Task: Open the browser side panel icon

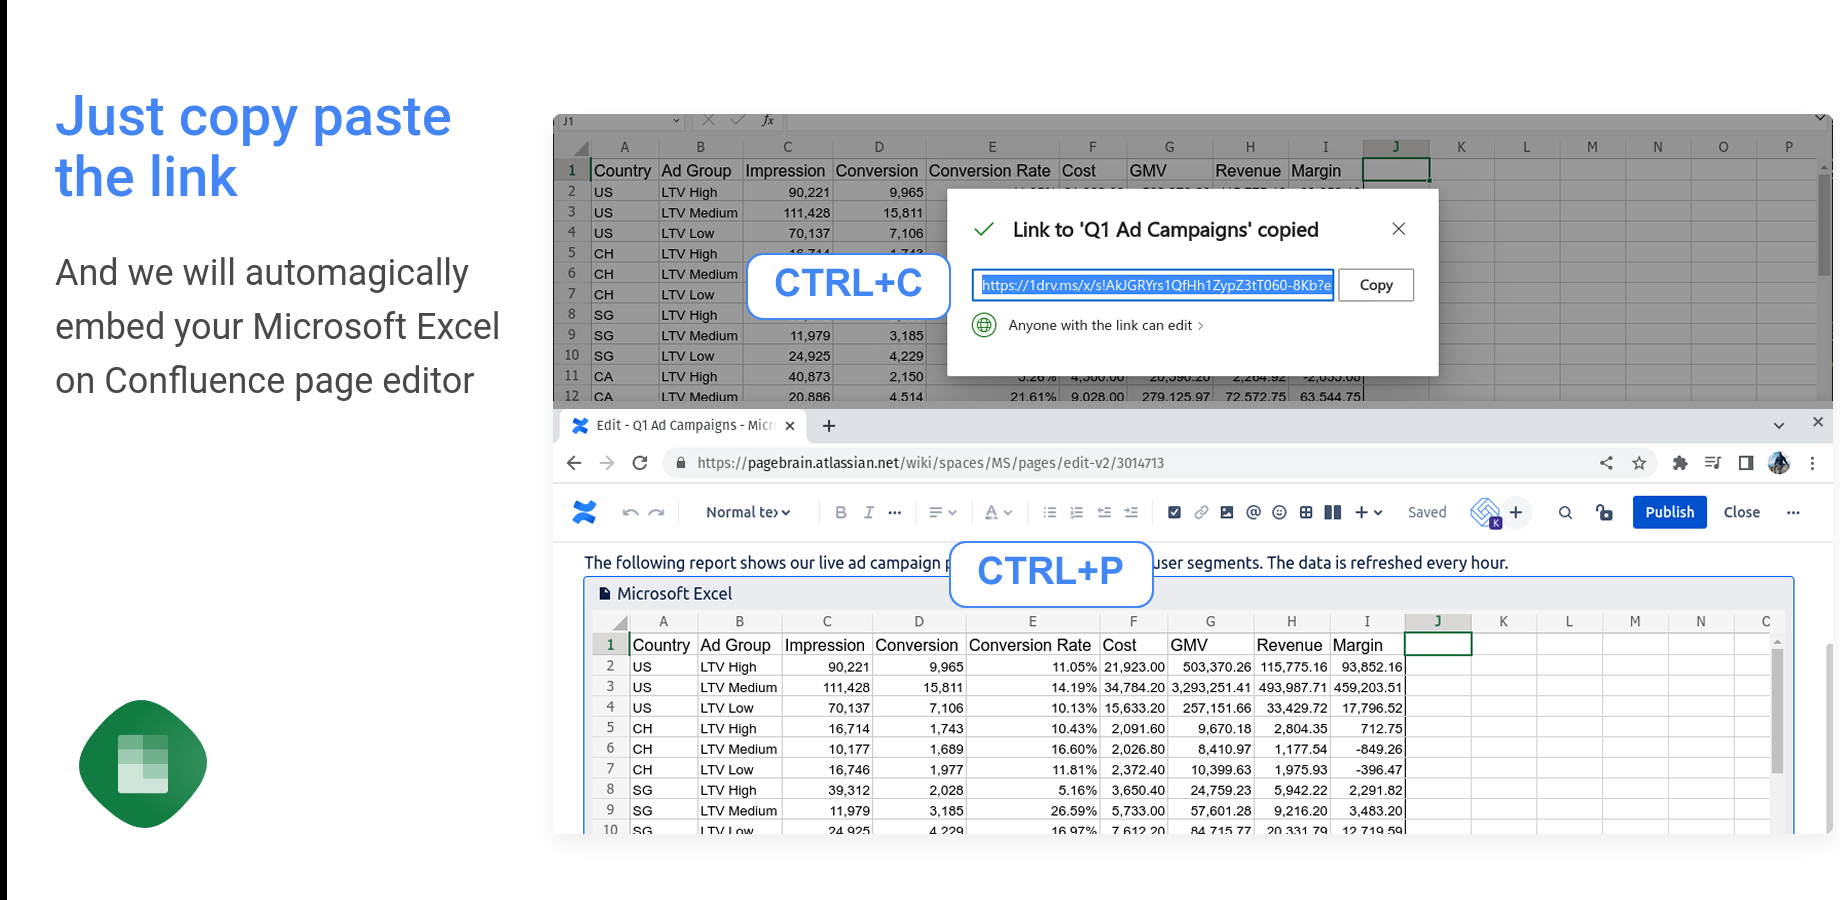Action: [1746, 463]
